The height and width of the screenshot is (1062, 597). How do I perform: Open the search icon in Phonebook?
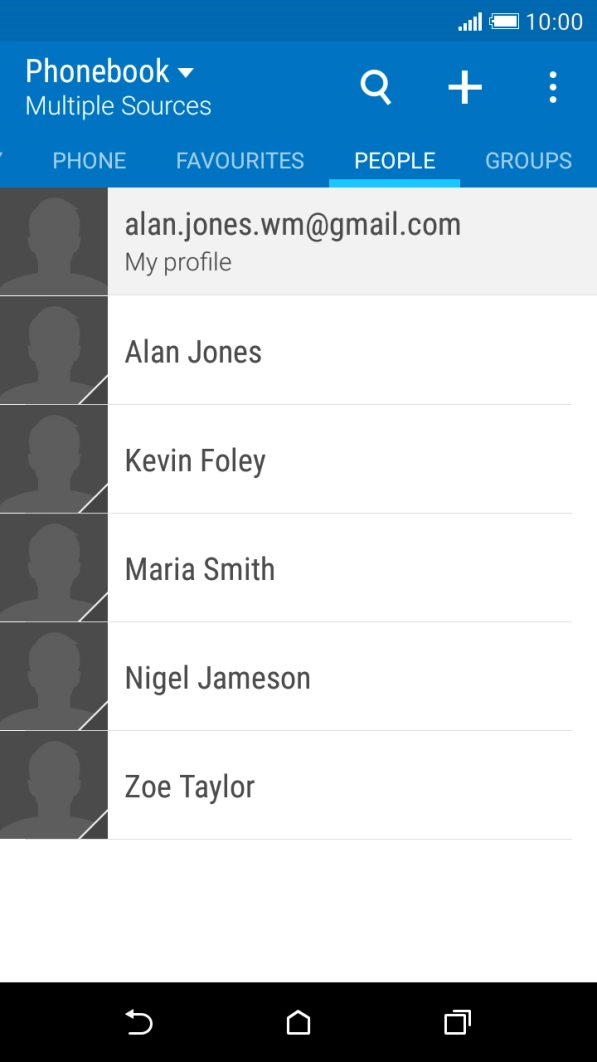point(375,87)
